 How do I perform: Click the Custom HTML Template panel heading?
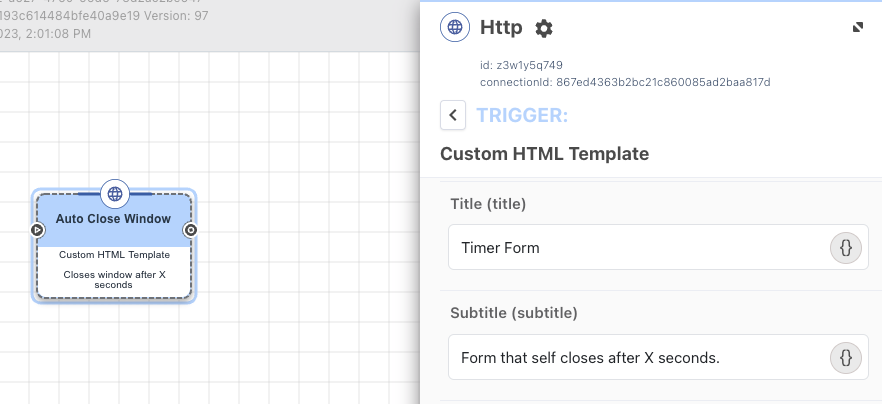tap(544, 154)
